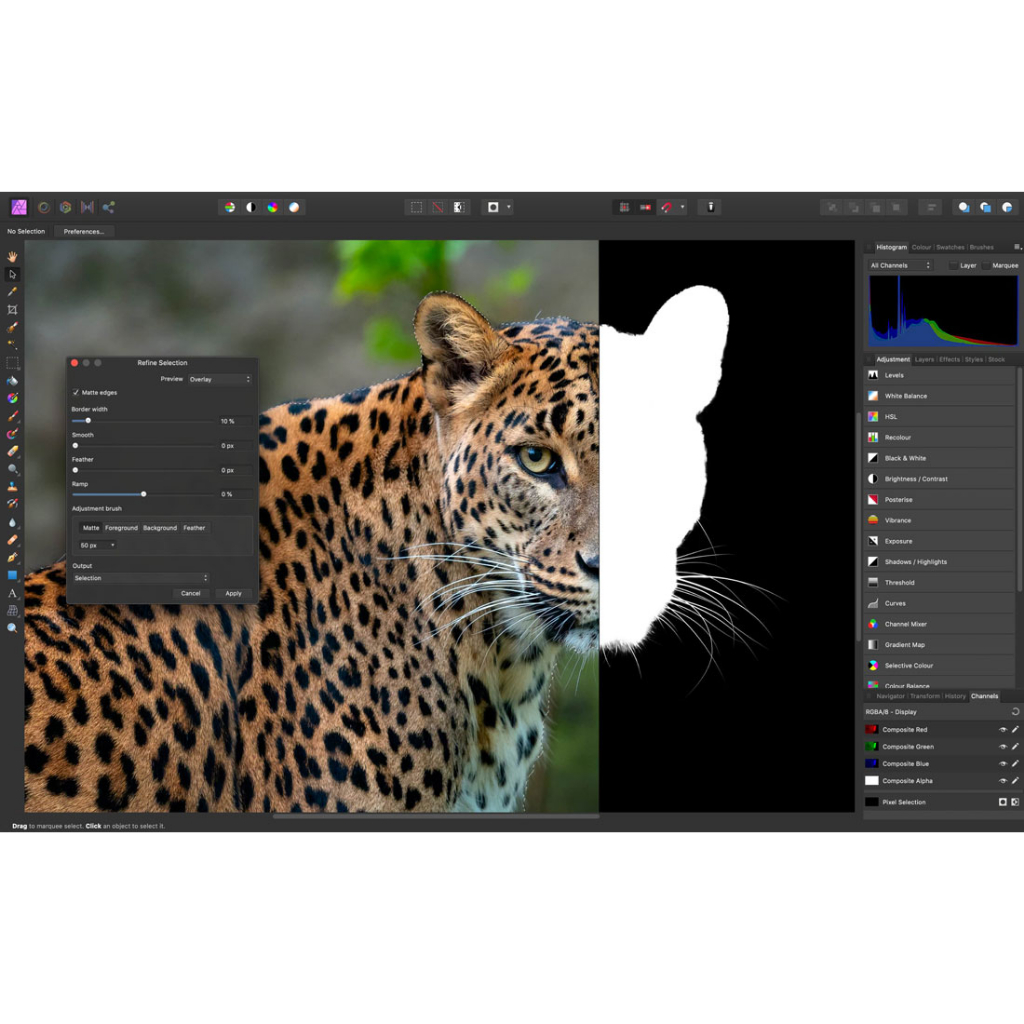This screenshot has height=1024, width=1024.
Task: Open the Output Selection dropdown
Action: (140, 578)
